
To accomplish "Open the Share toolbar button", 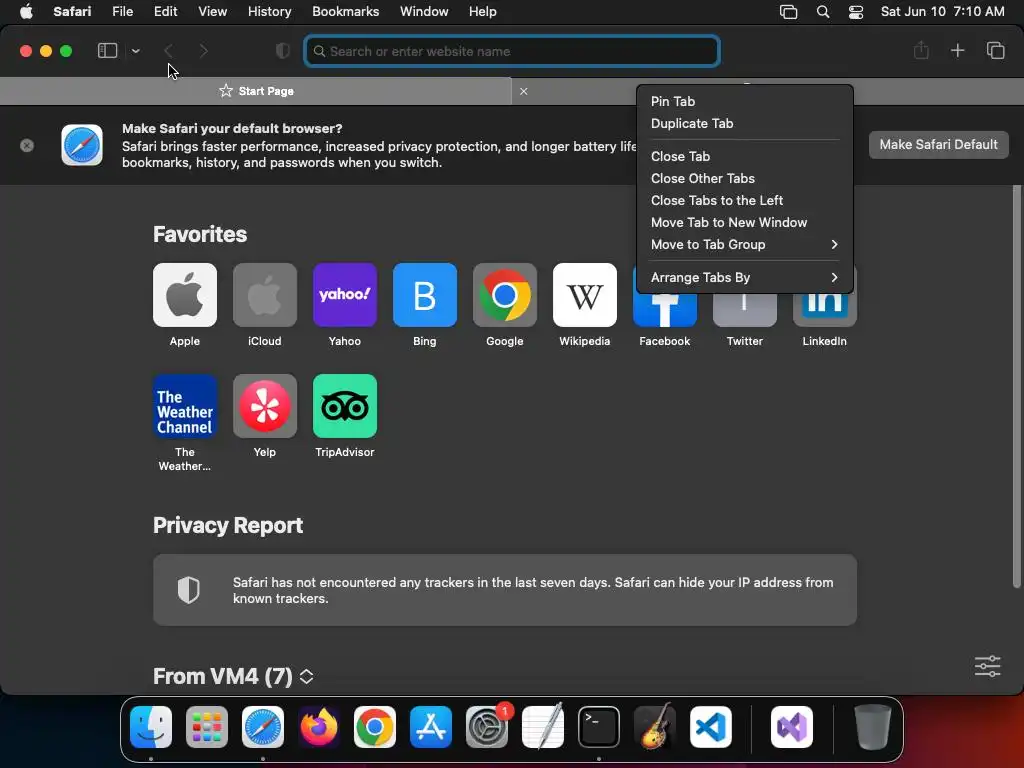I will 921,50.
